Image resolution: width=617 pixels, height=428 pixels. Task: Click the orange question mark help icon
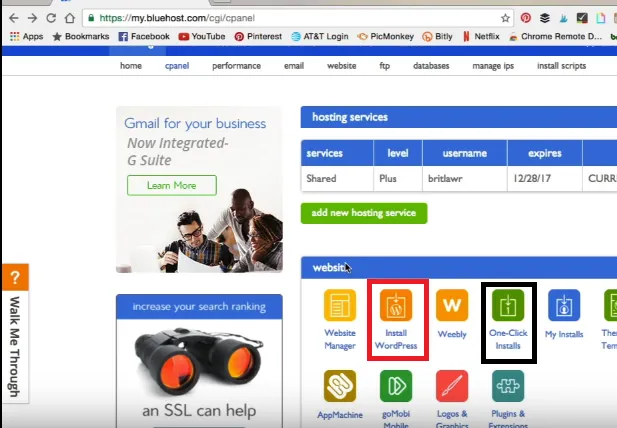[15, 277]
